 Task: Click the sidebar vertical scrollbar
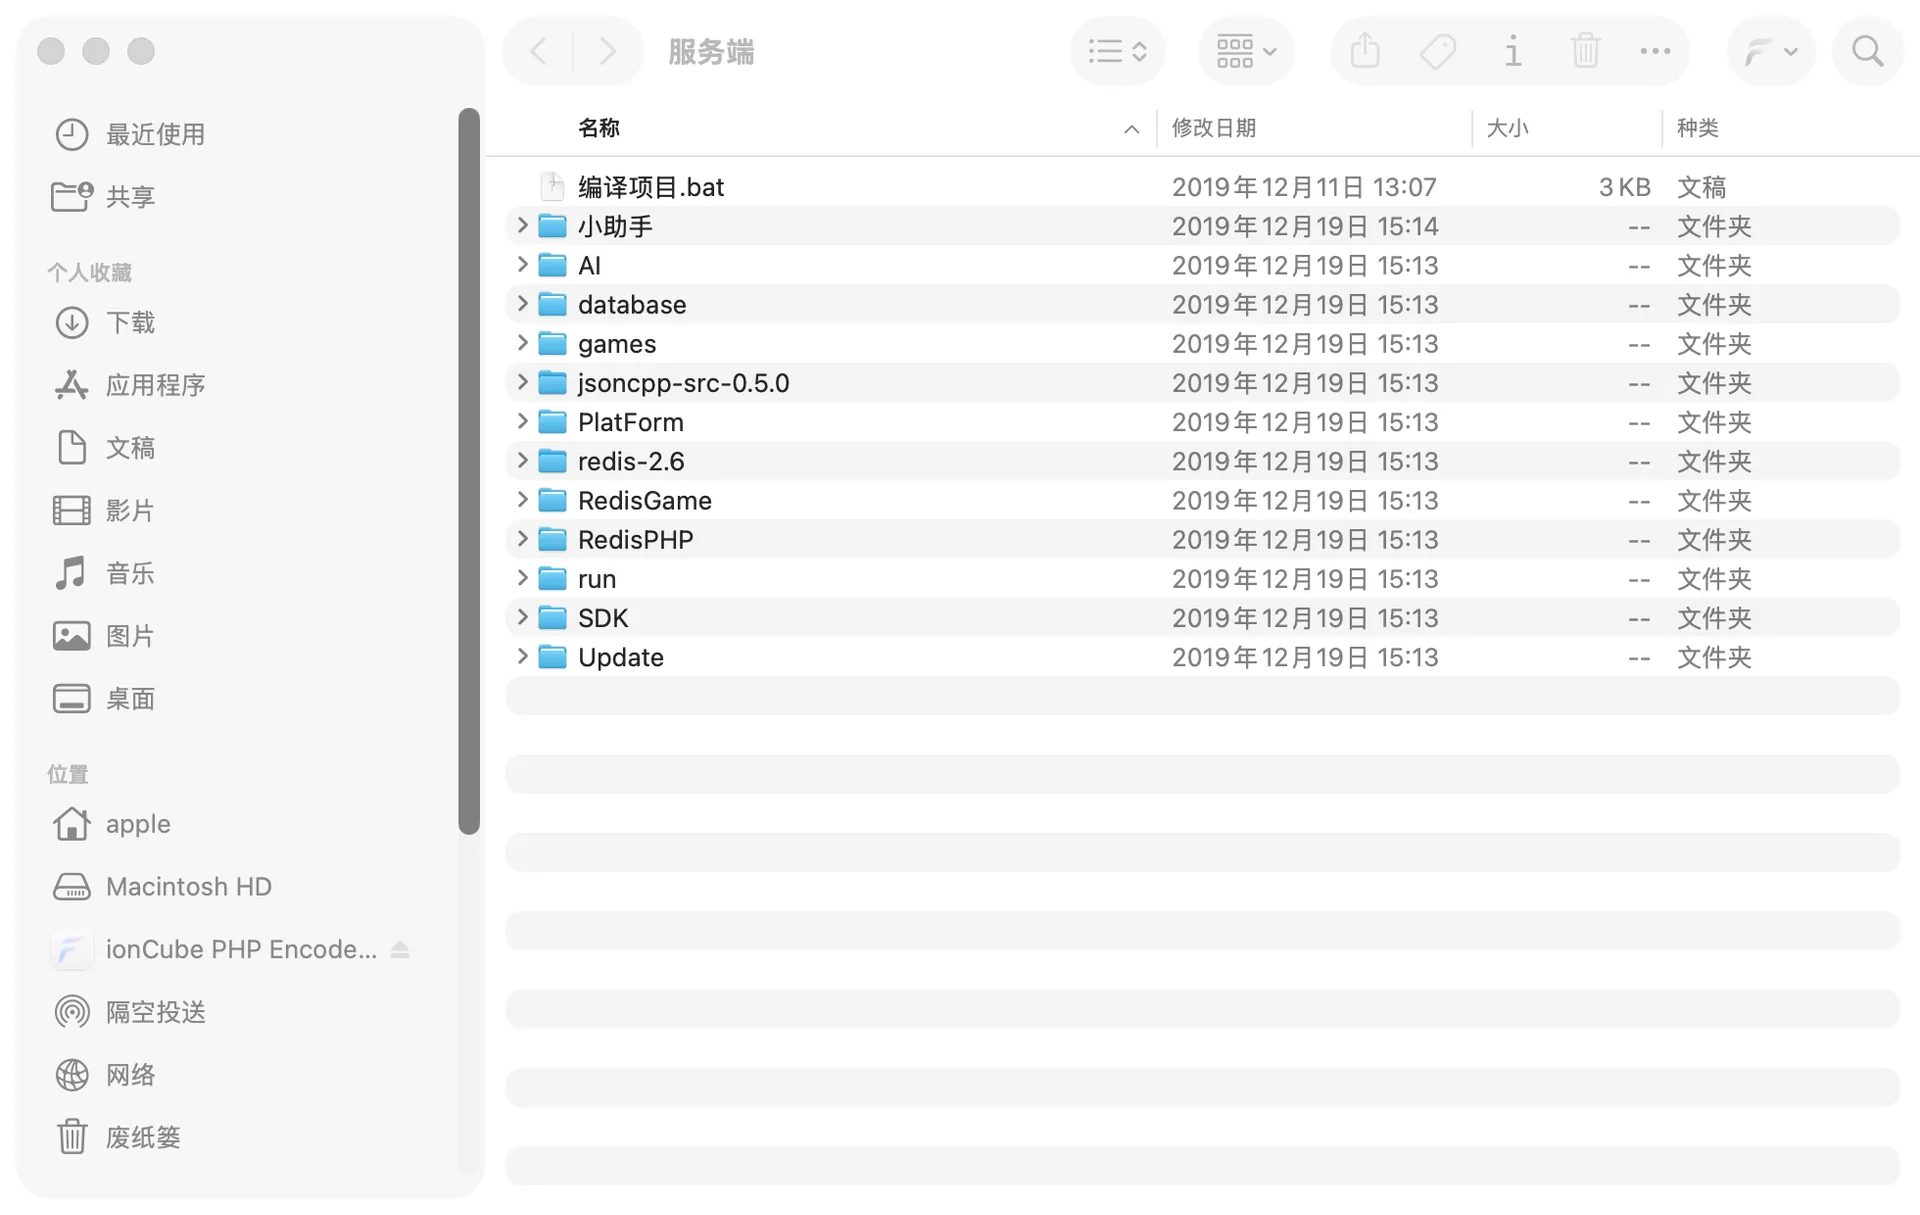(x=469, y=471)
